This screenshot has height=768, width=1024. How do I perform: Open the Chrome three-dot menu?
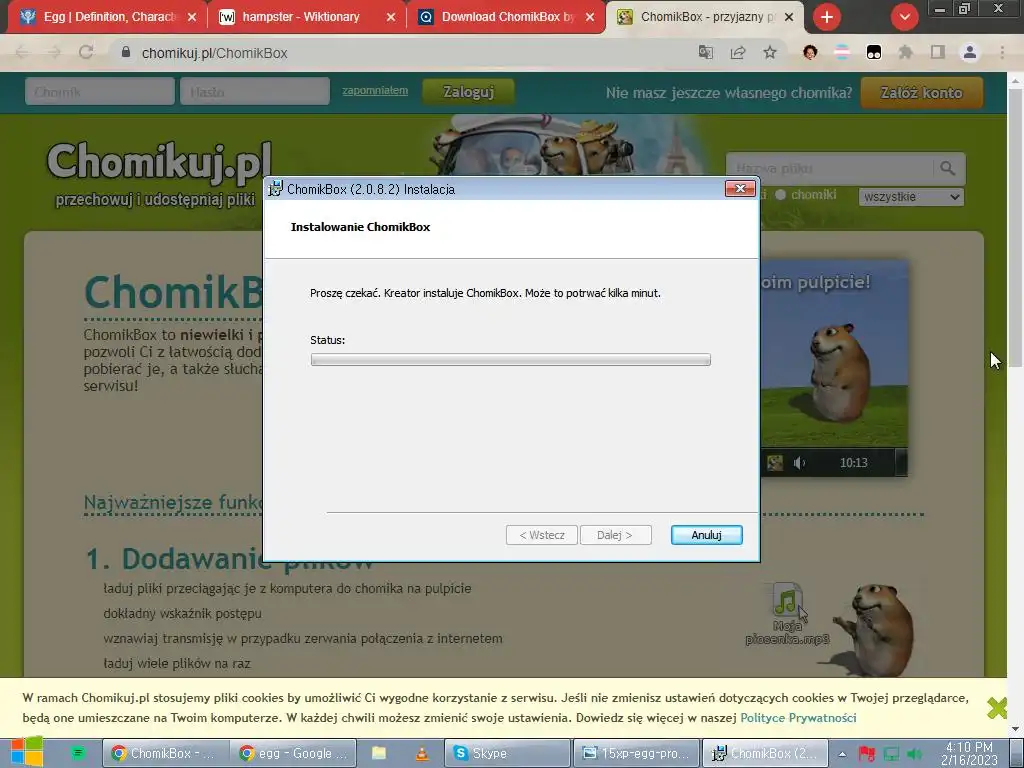point(1002,53)
